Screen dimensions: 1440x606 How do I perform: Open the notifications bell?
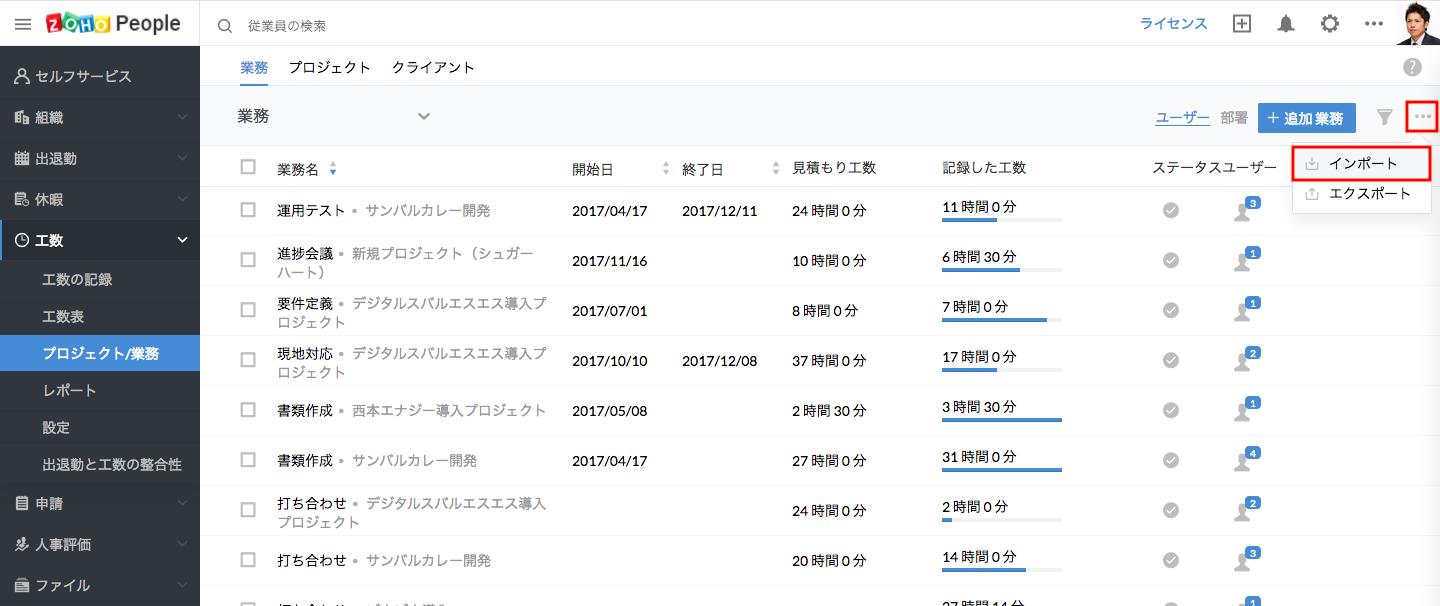[x=1286, y=24]
